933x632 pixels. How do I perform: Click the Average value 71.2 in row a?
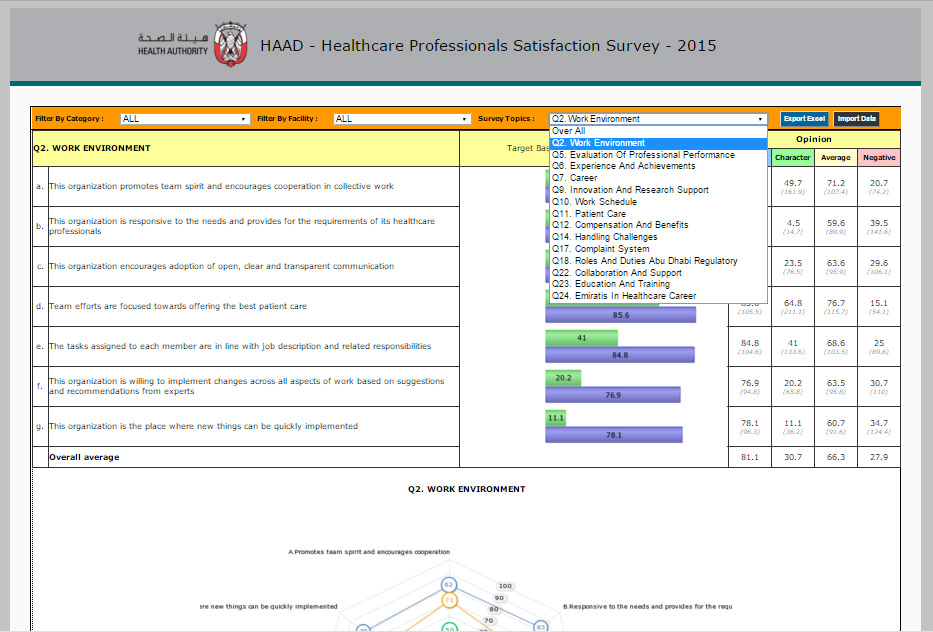coord(836,183)
